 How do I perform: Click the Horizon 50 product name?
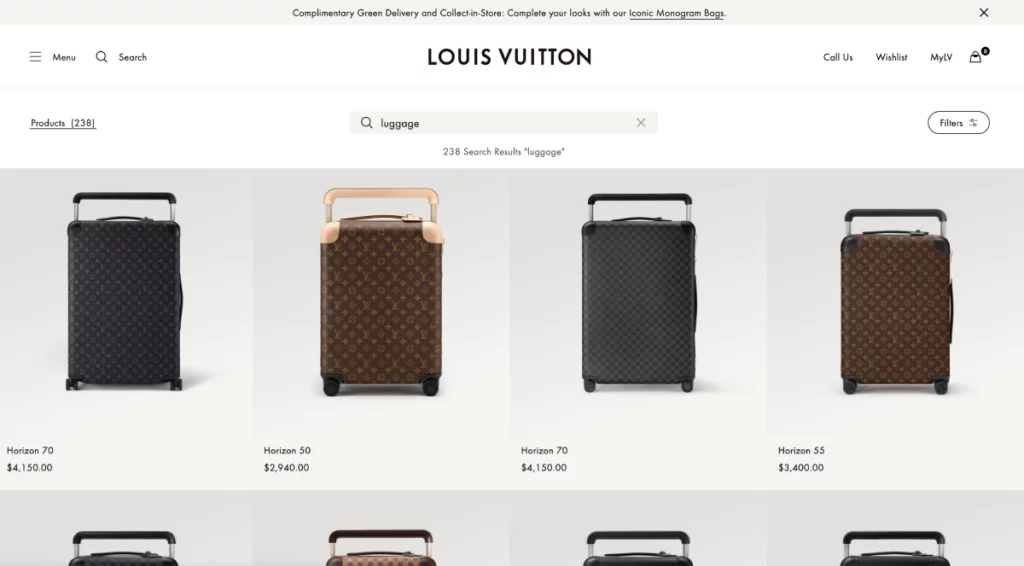click(287, 450)
